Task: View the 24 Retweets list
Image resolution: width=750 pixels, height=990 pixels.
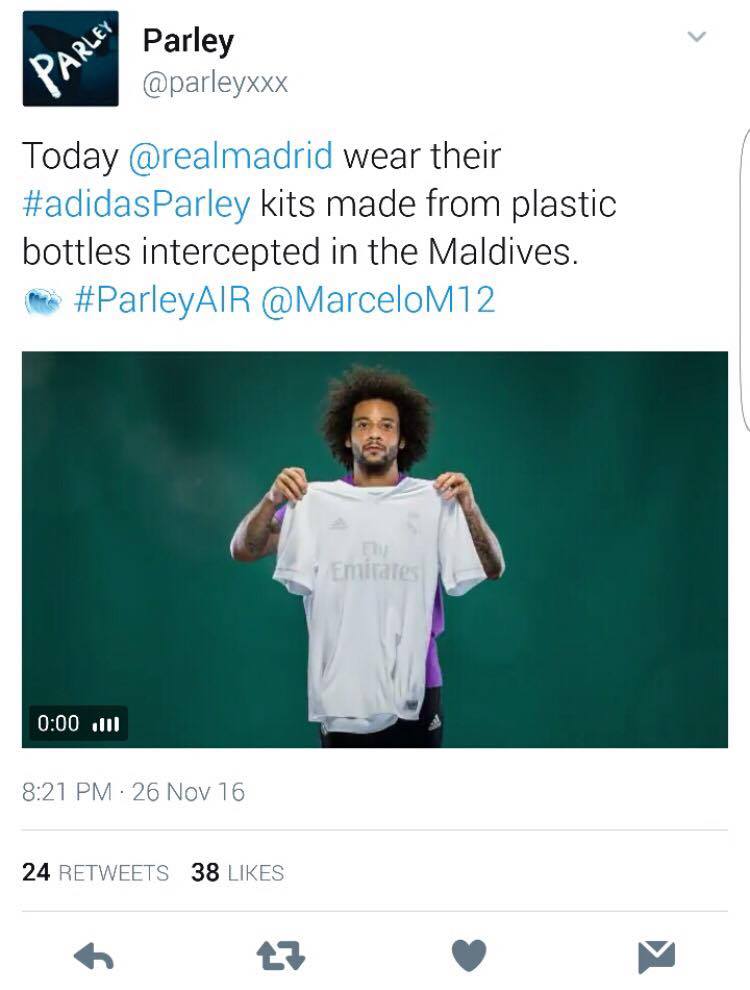Action: coord(95,873)
